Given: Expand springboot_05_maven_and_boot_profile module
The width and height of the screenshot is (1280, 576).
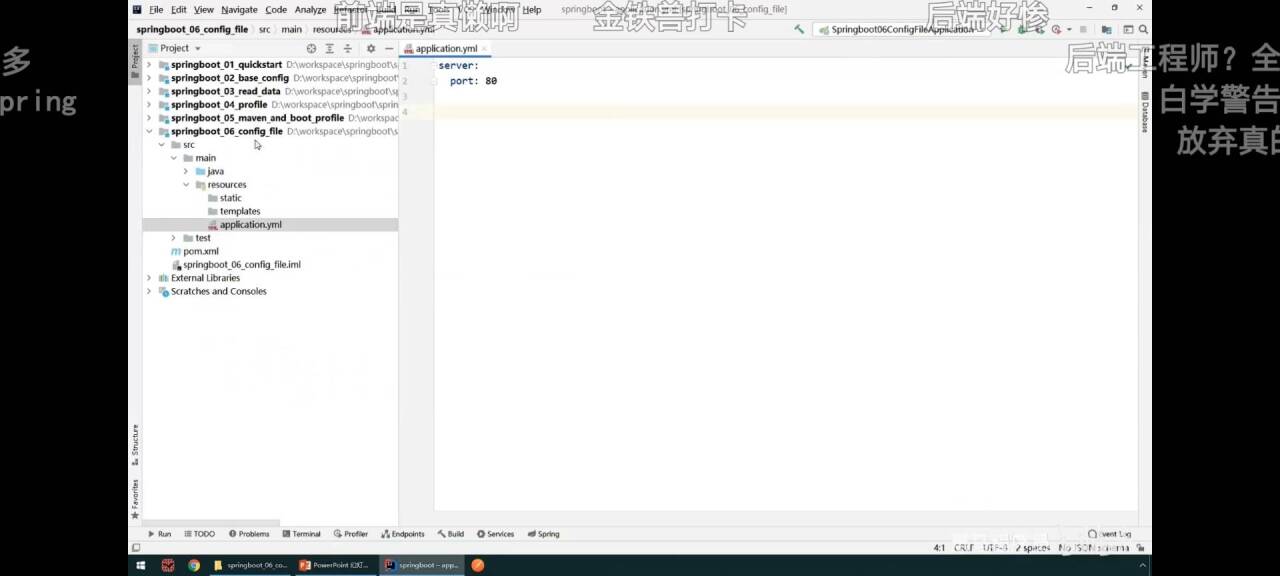Looking at the screenshot, I should [149, 118].
